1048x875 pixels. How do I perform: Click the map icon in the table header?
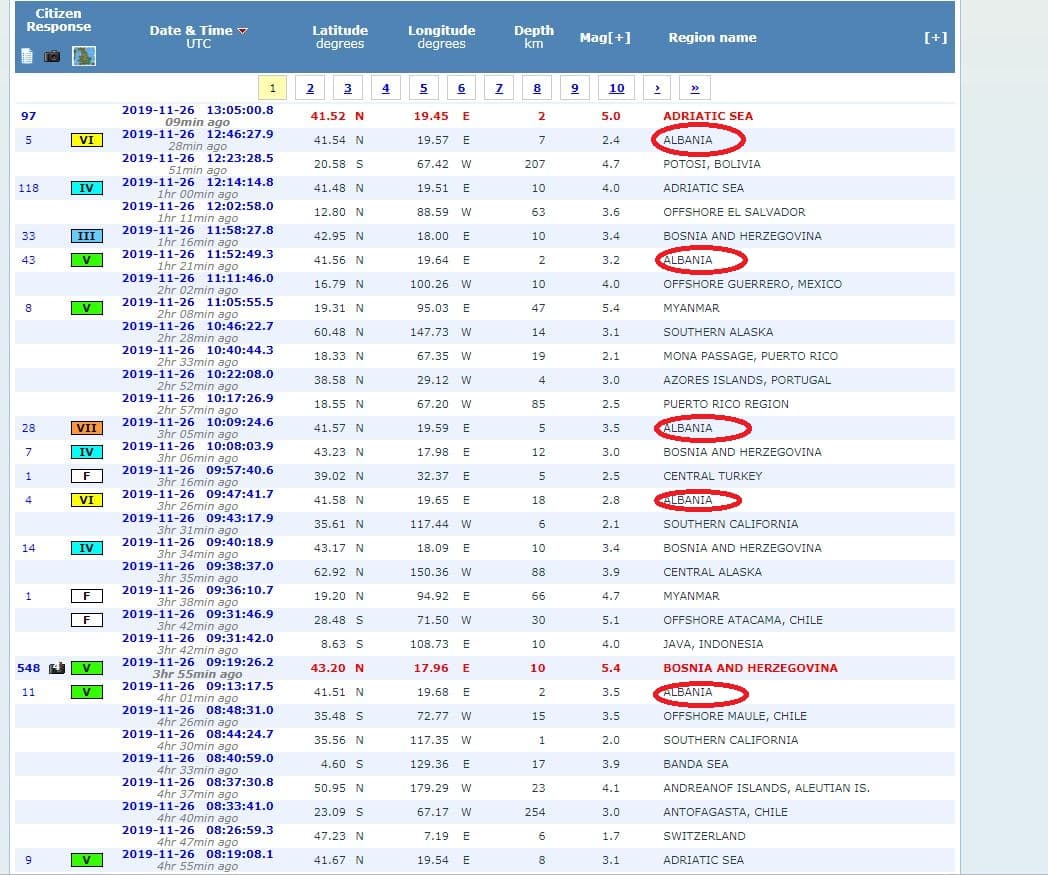[x=84, y=56]
